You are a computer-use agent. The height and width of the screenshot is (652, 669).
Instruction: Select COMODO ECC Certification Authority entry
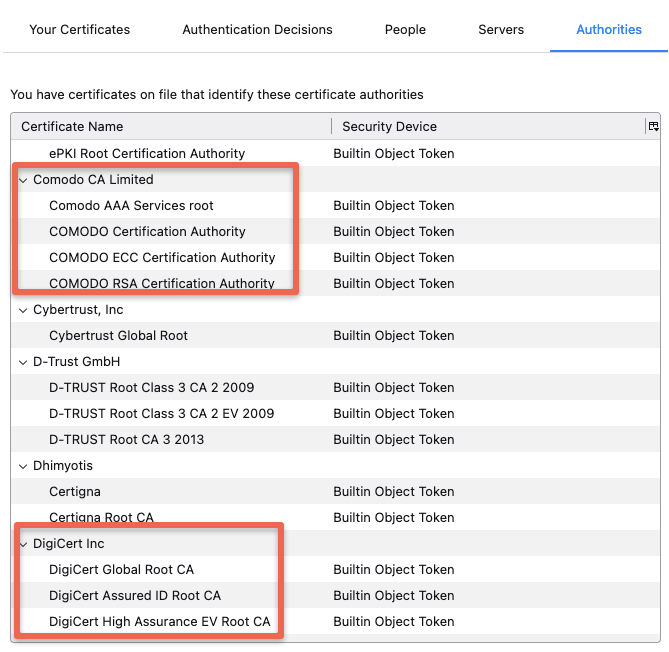pyautogui.click(x=335, y=257)
